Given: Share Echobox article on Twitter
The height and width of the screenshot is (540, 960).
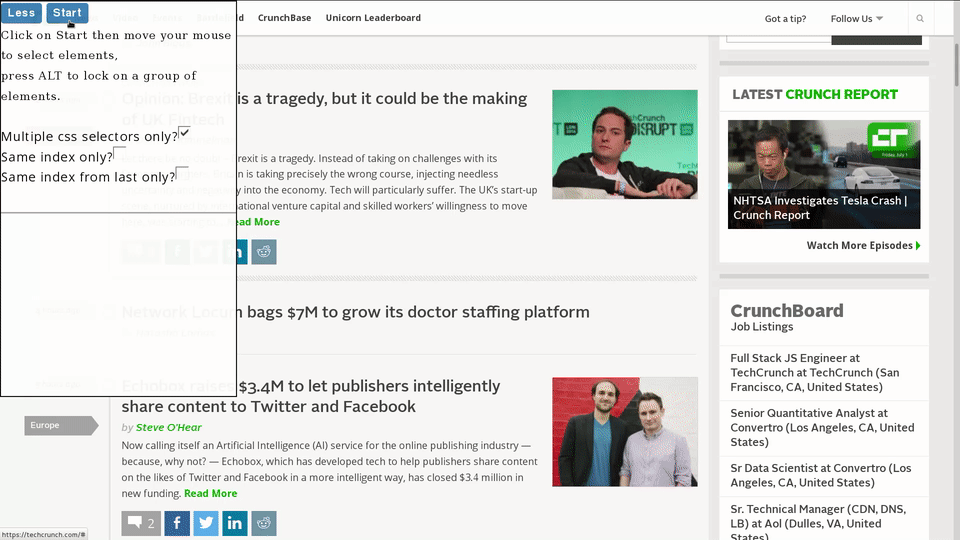Looking at the screenshot, I should [206, 523].
